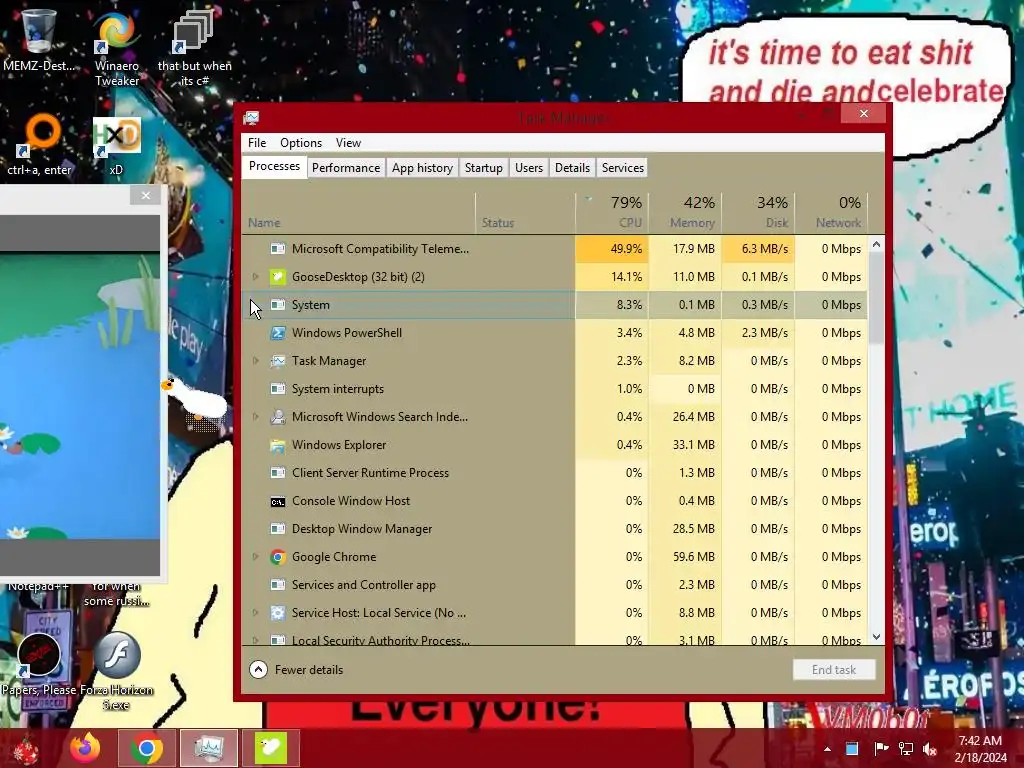Click the Client Server Runtime Process icon
Image resolution: width=1024 pixels, height=768 pixels.
(x=278, y=473)
